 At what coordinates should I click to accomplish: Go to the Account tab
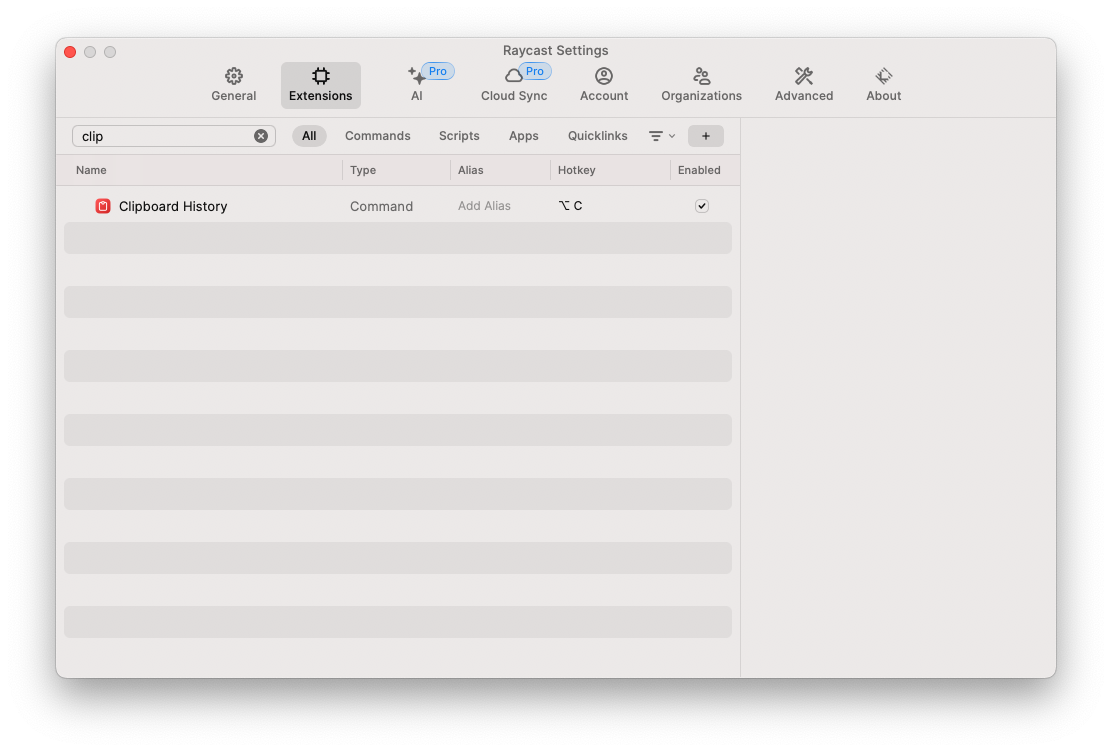point(604,85)
